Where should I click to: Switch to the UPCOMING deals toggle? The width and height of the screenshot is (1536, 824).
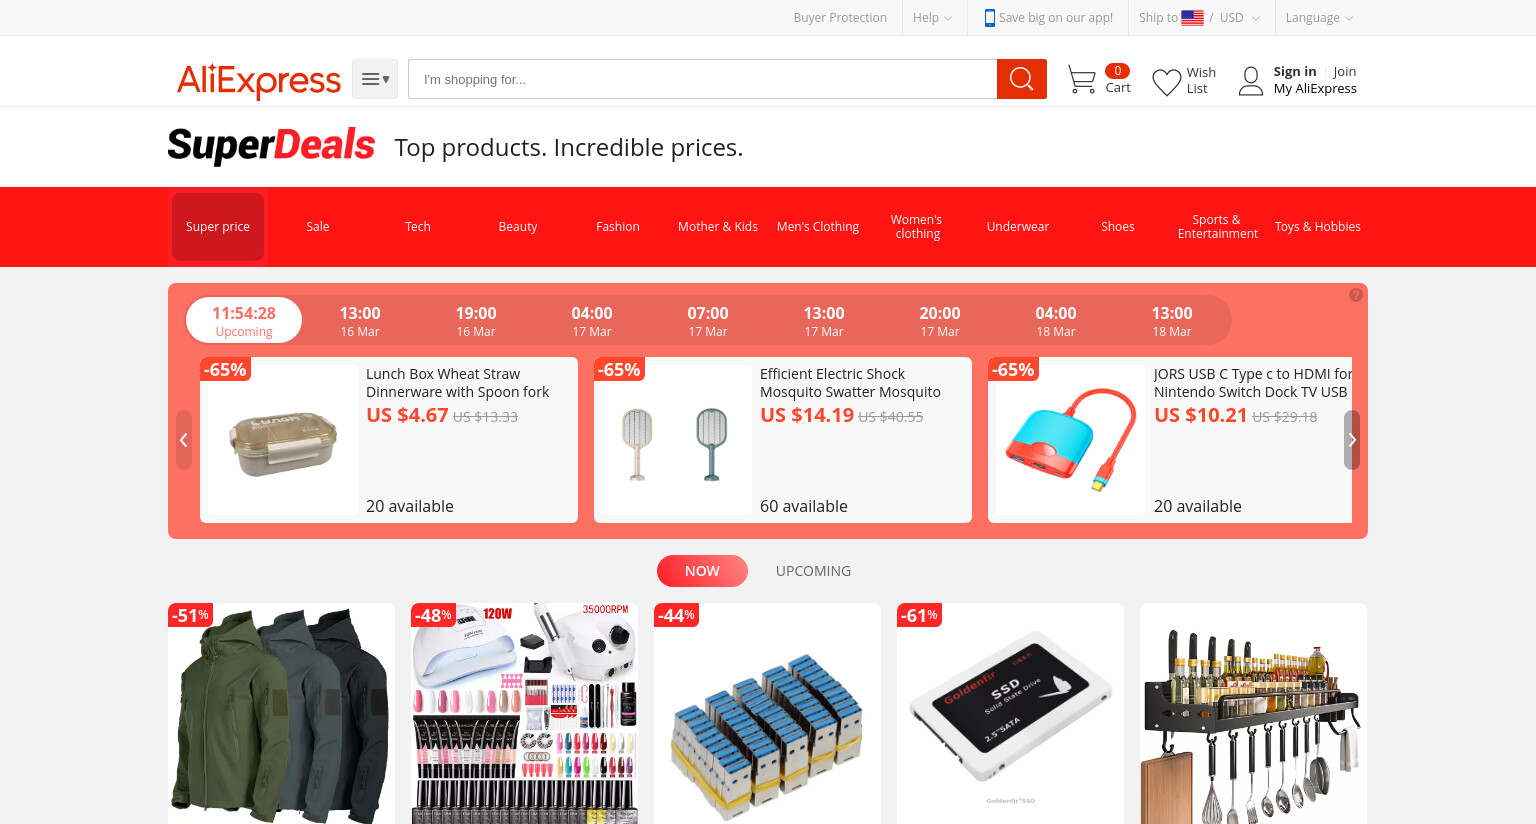(x=813, y=571)
